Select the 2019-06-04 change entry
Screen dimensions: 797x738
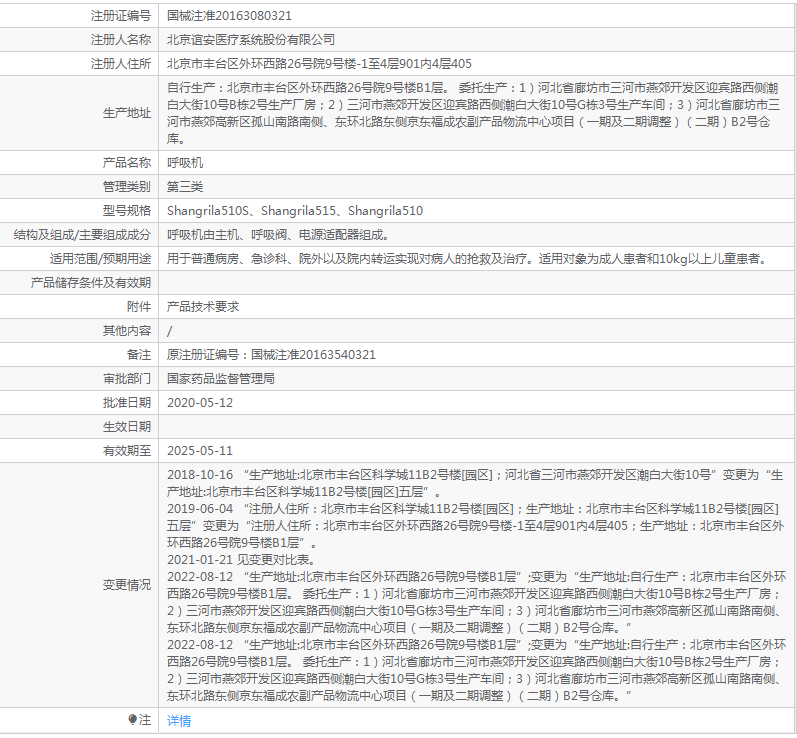point(476,526)
